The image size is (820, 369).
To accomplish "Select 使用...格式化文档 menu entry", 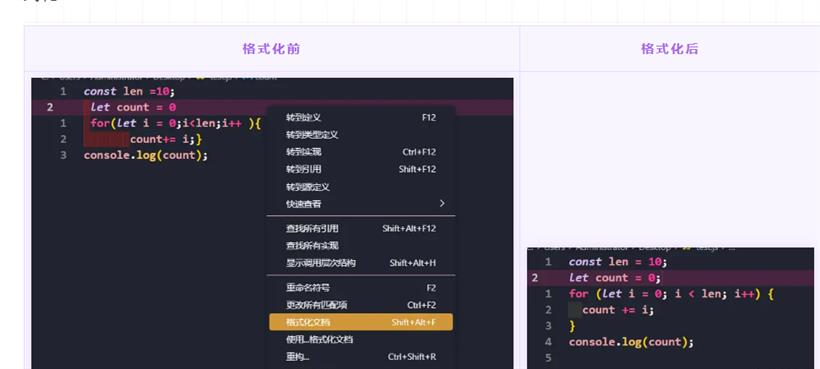I will coord(361,339).
